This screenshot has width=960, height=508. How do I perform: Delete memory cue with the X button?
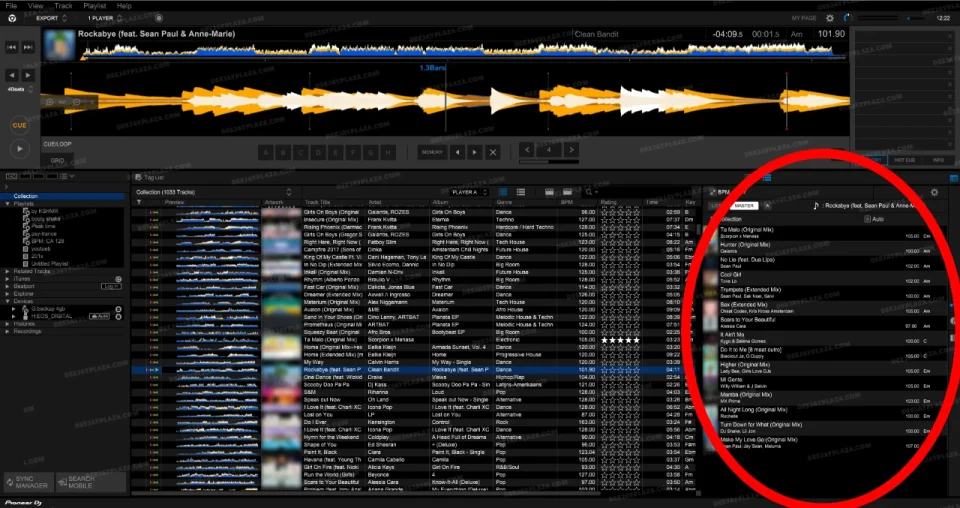tap(493, 152)
